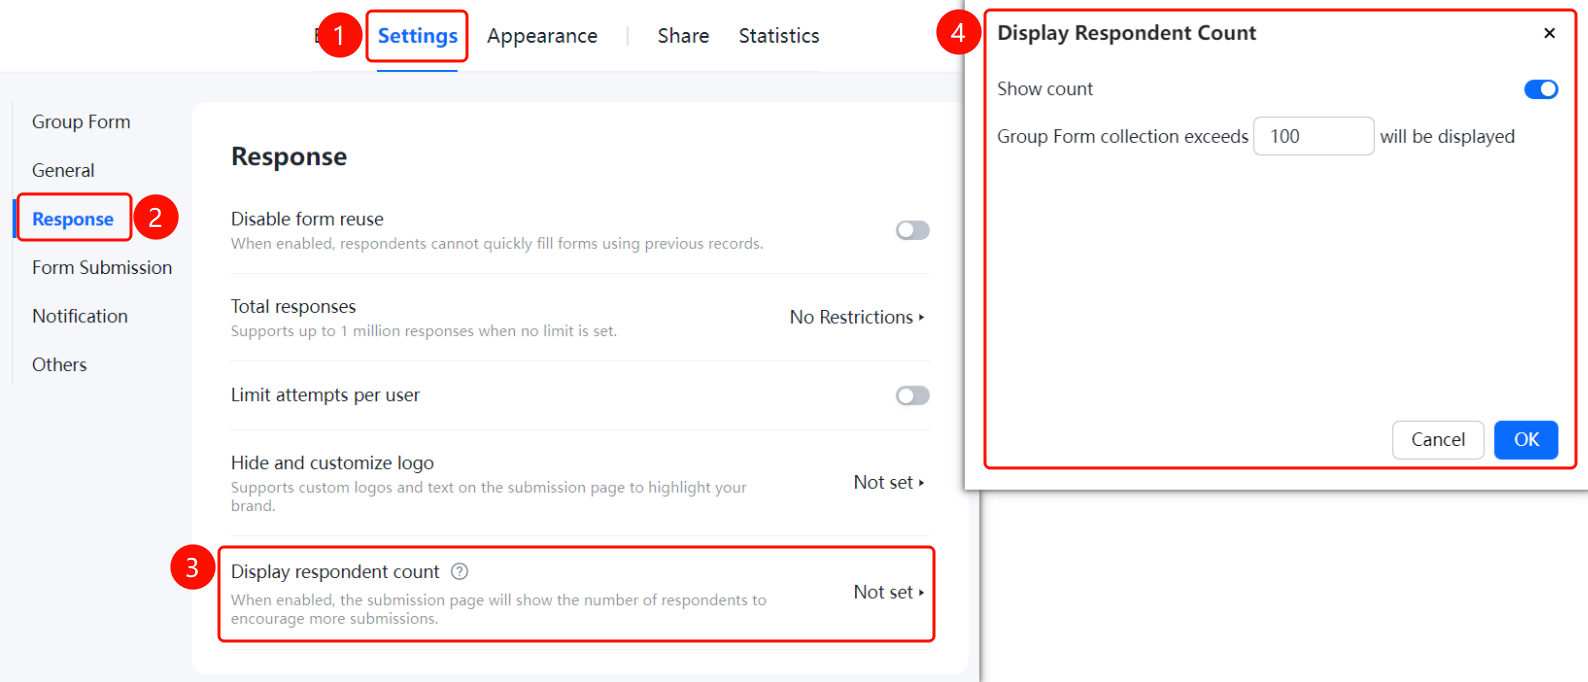Image resolution: width=1588 pixels, height=682 pixels.
Task: Click the collection threshold field showing 100
Action: pyautogui.click(x=1313, y=136)
